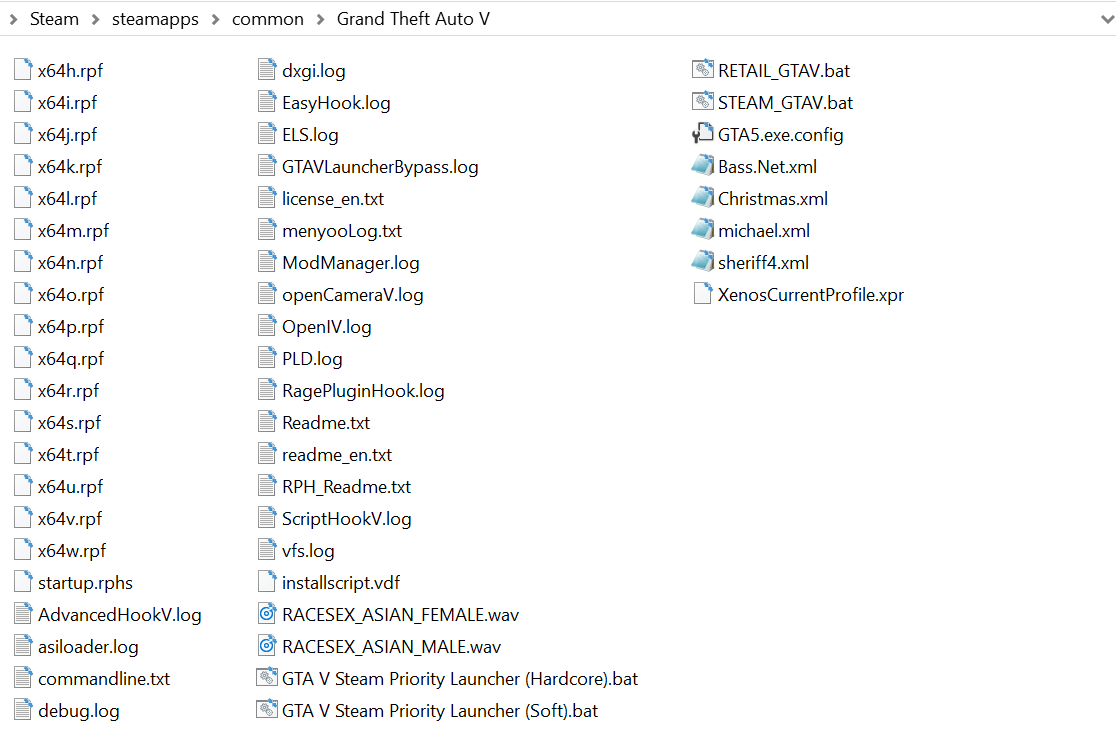Image resolution: width=1116 pixels, height=740 pixels.
Task: Expand chevron between Steam and steamapps
Action: [x=95, y=19]
